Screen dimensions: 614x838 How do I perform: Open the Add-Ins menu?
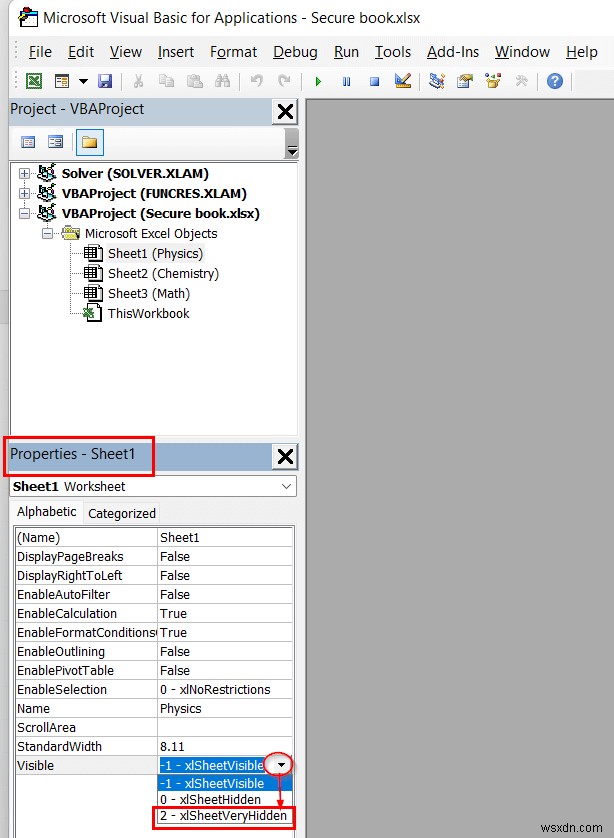point(453,52)
